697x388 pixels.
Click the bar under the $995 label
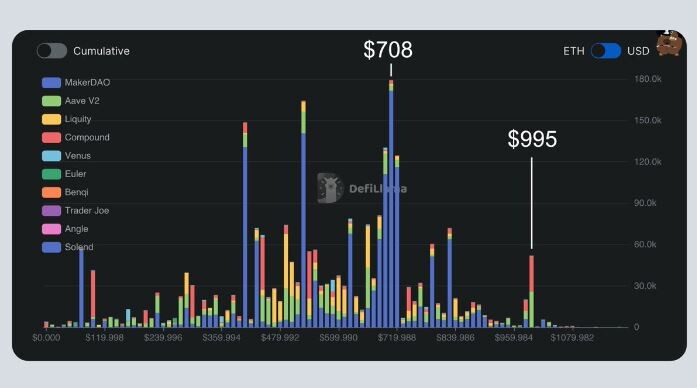pyautogui.click(x=532, y=292)
